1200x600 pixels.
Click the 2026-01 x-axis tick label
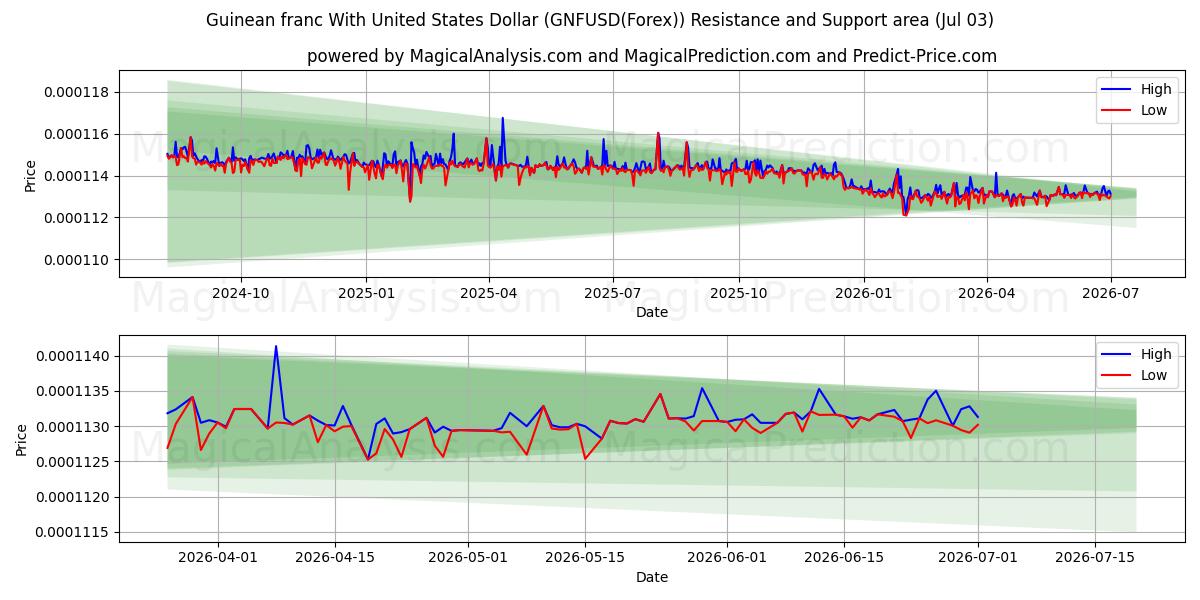point(863,294)
